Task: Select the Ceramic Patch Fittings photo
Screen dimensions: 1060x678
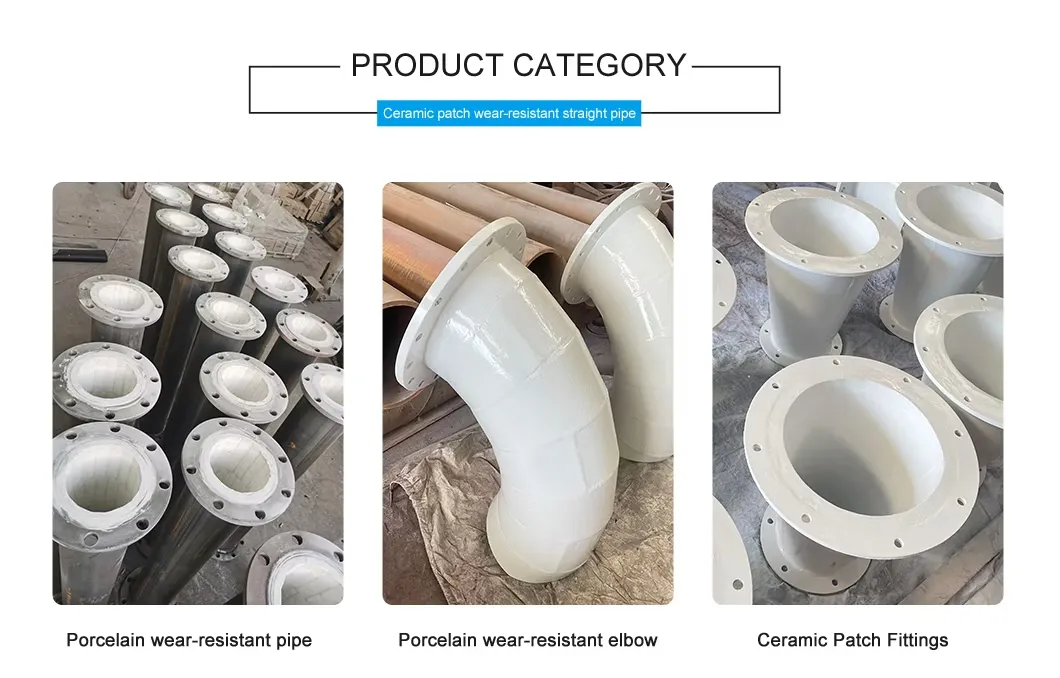Action: 858,393
